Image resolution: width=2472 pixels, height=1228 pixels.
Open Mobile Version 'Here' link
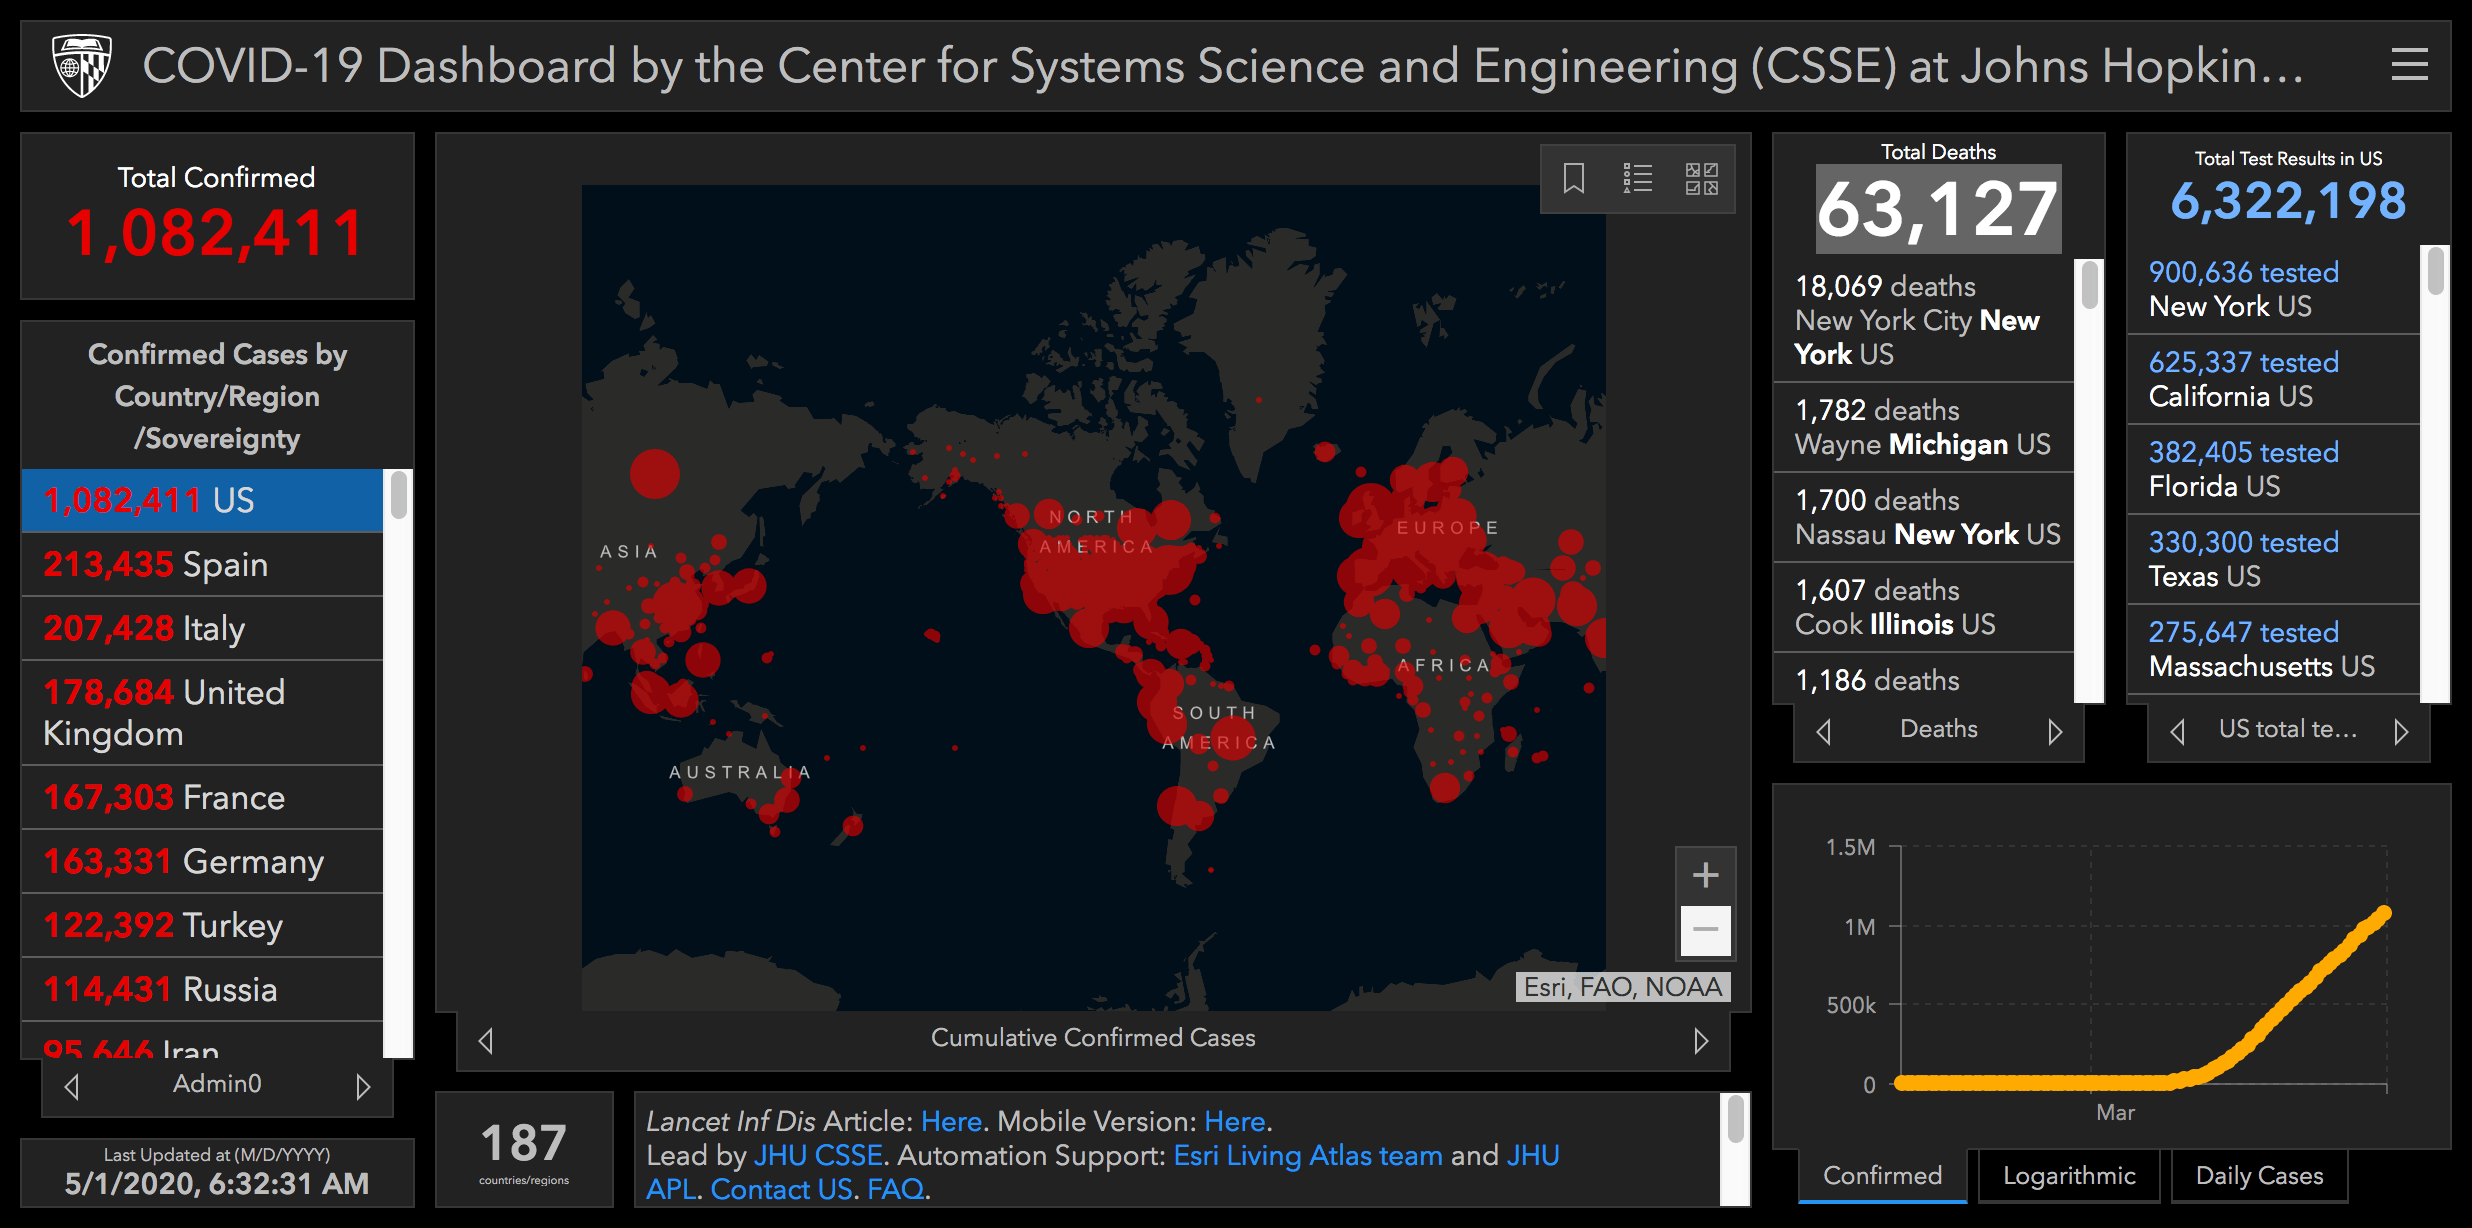1235,1121
